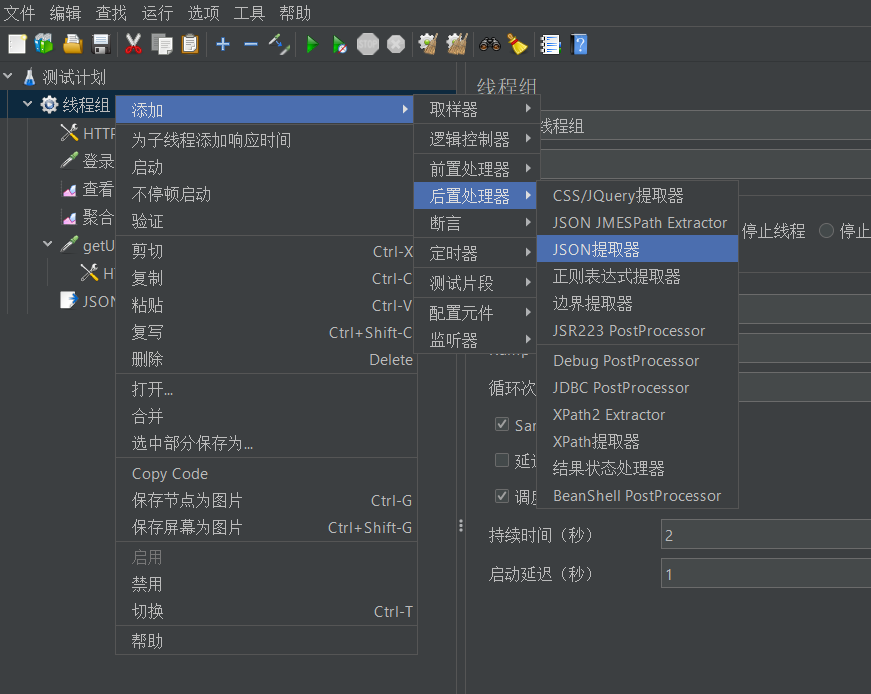
Task: Choose XPath提取器 from the submenu
Action: 637,441
